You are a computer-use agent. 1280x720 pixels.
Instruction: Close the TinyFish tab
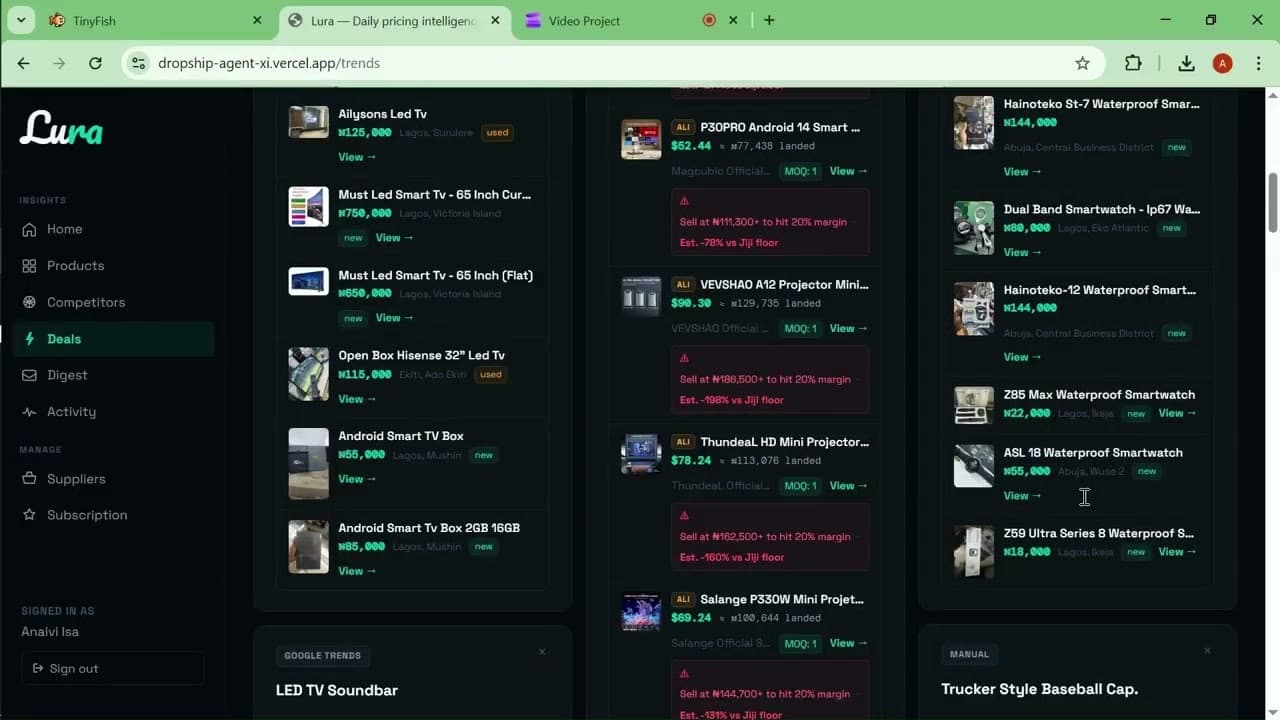point(257,20)
